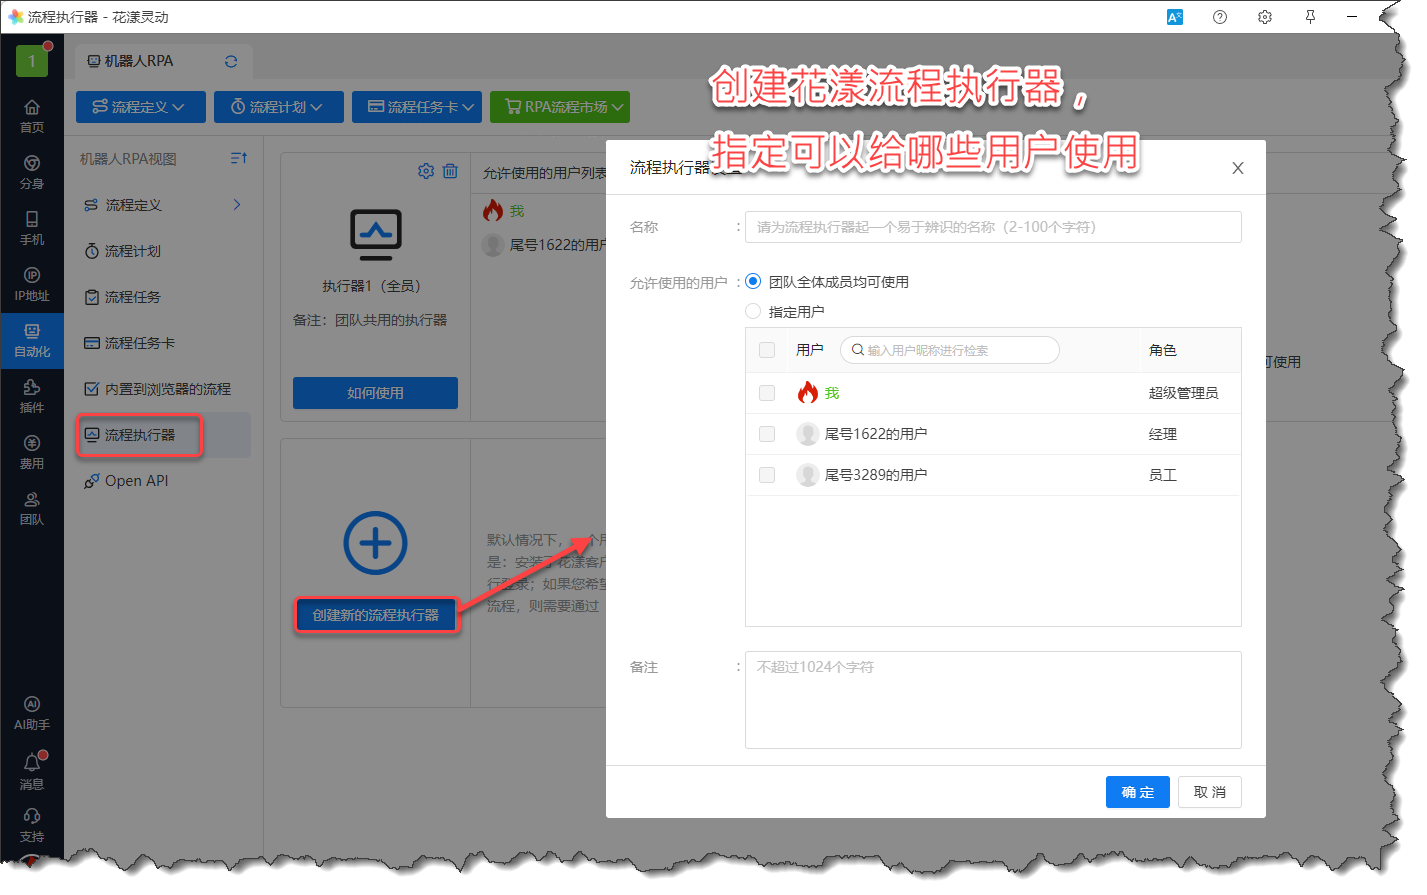This screenshot has width=1427, height=895.
Task: Select the 指定用户 radio option
Action: [753, 312]
